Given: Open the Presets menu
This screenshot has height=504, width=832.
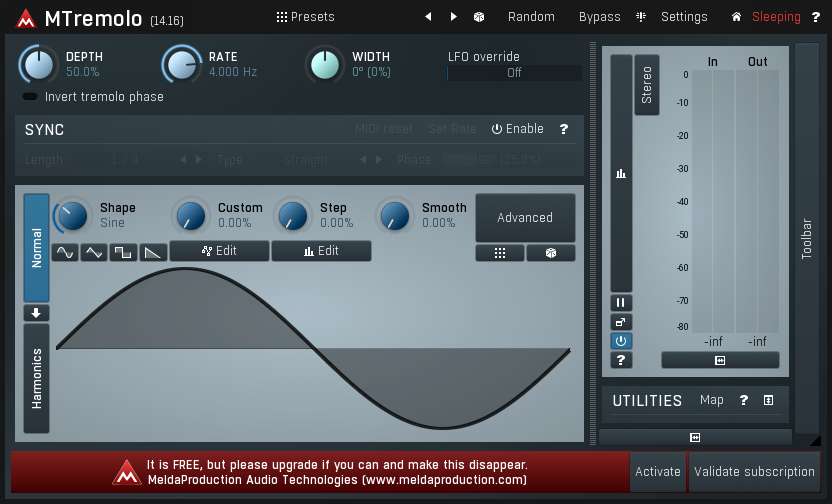Looking at the screenshot, I should click(x=305, y=17).
